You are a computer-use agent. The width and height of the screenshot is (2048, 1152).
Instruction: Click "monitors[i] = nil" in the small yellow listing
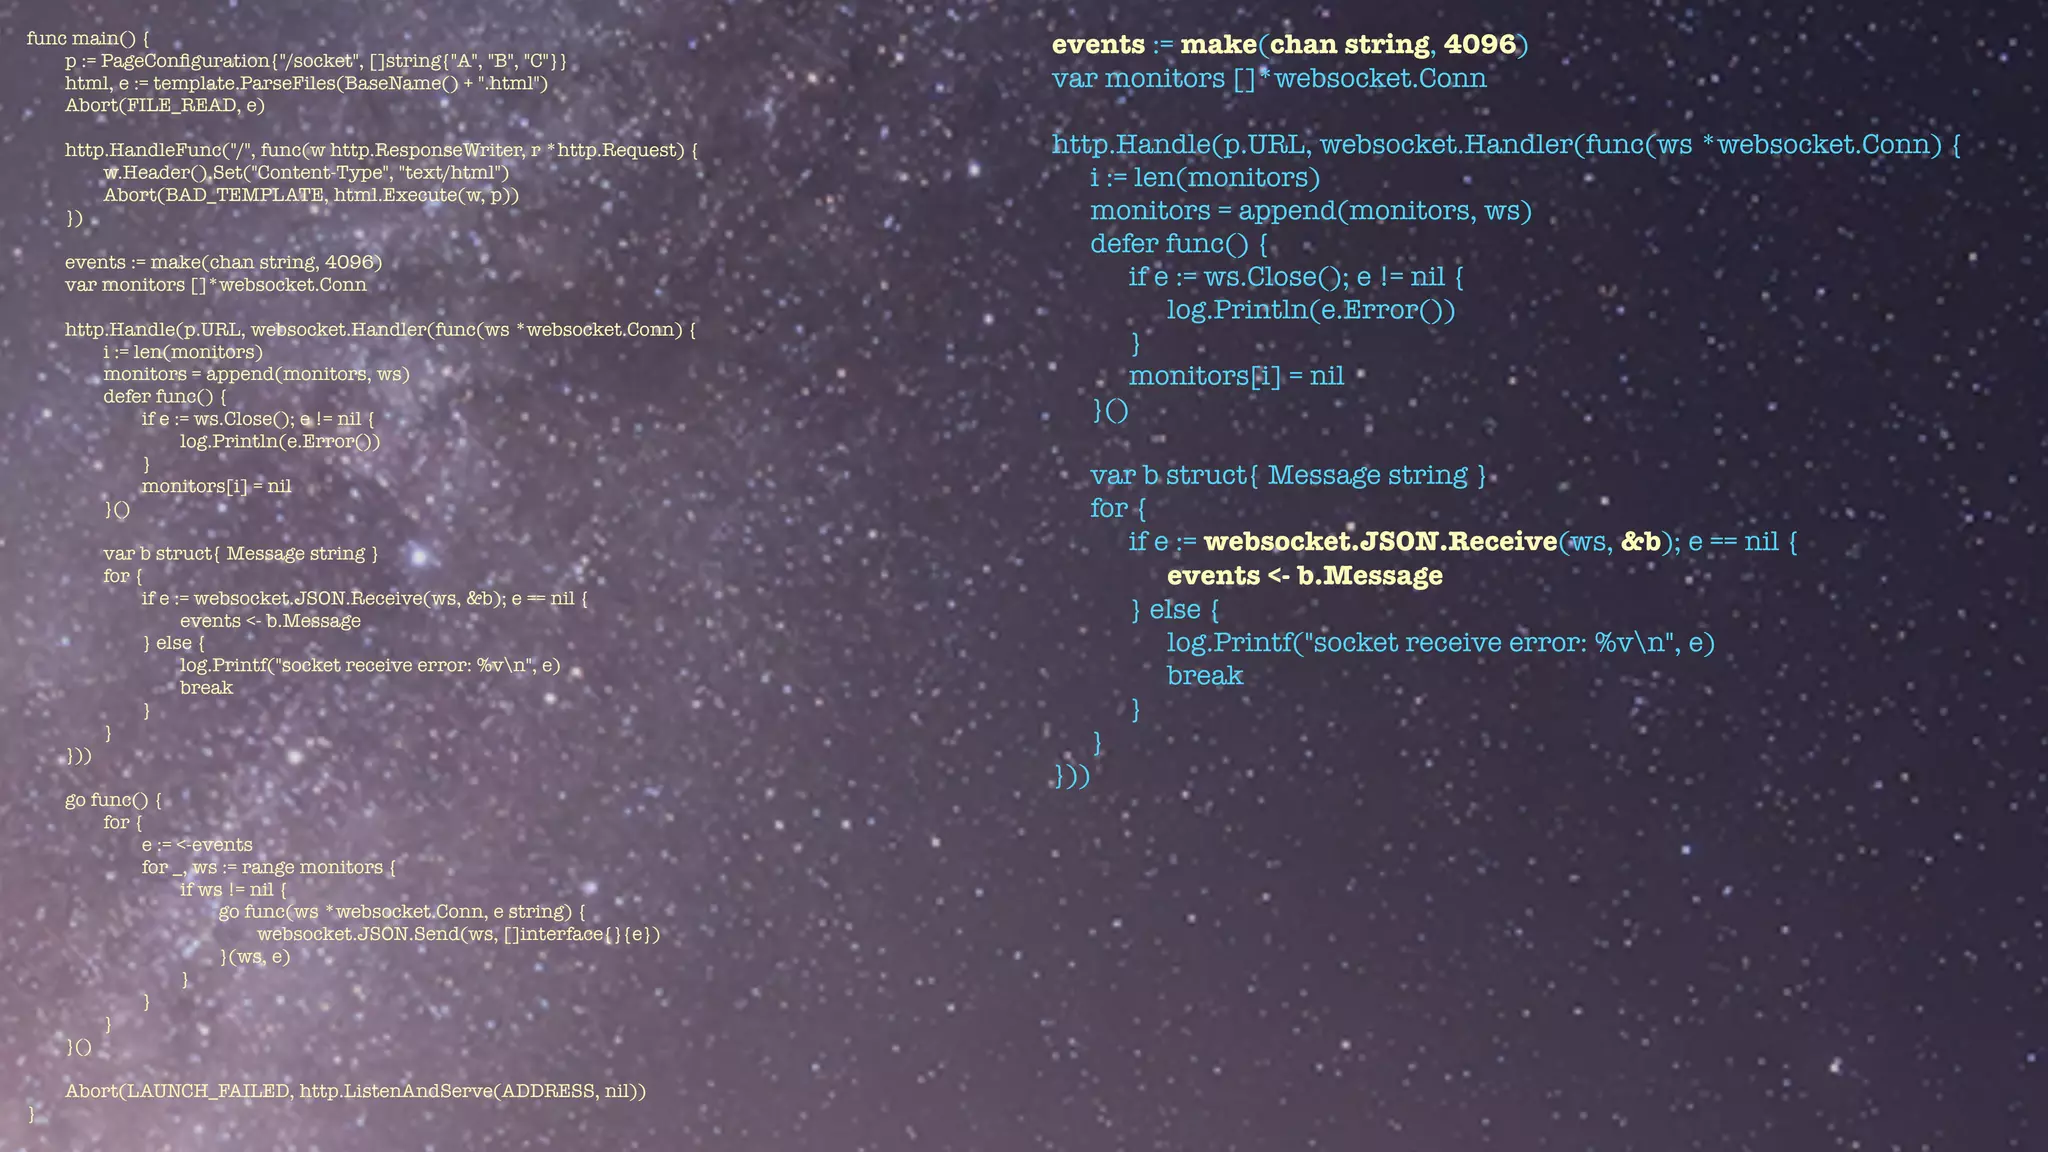pyautogui.click(x=216, y=486)
